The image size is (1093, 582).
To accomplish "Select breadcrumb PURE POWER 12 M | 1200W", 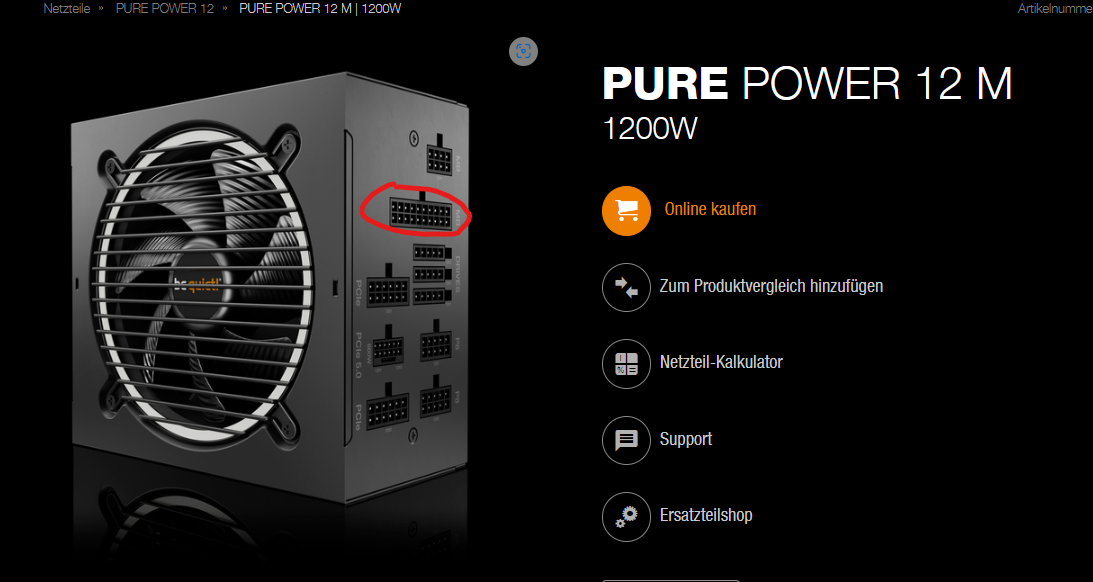I will click(320, 8).
